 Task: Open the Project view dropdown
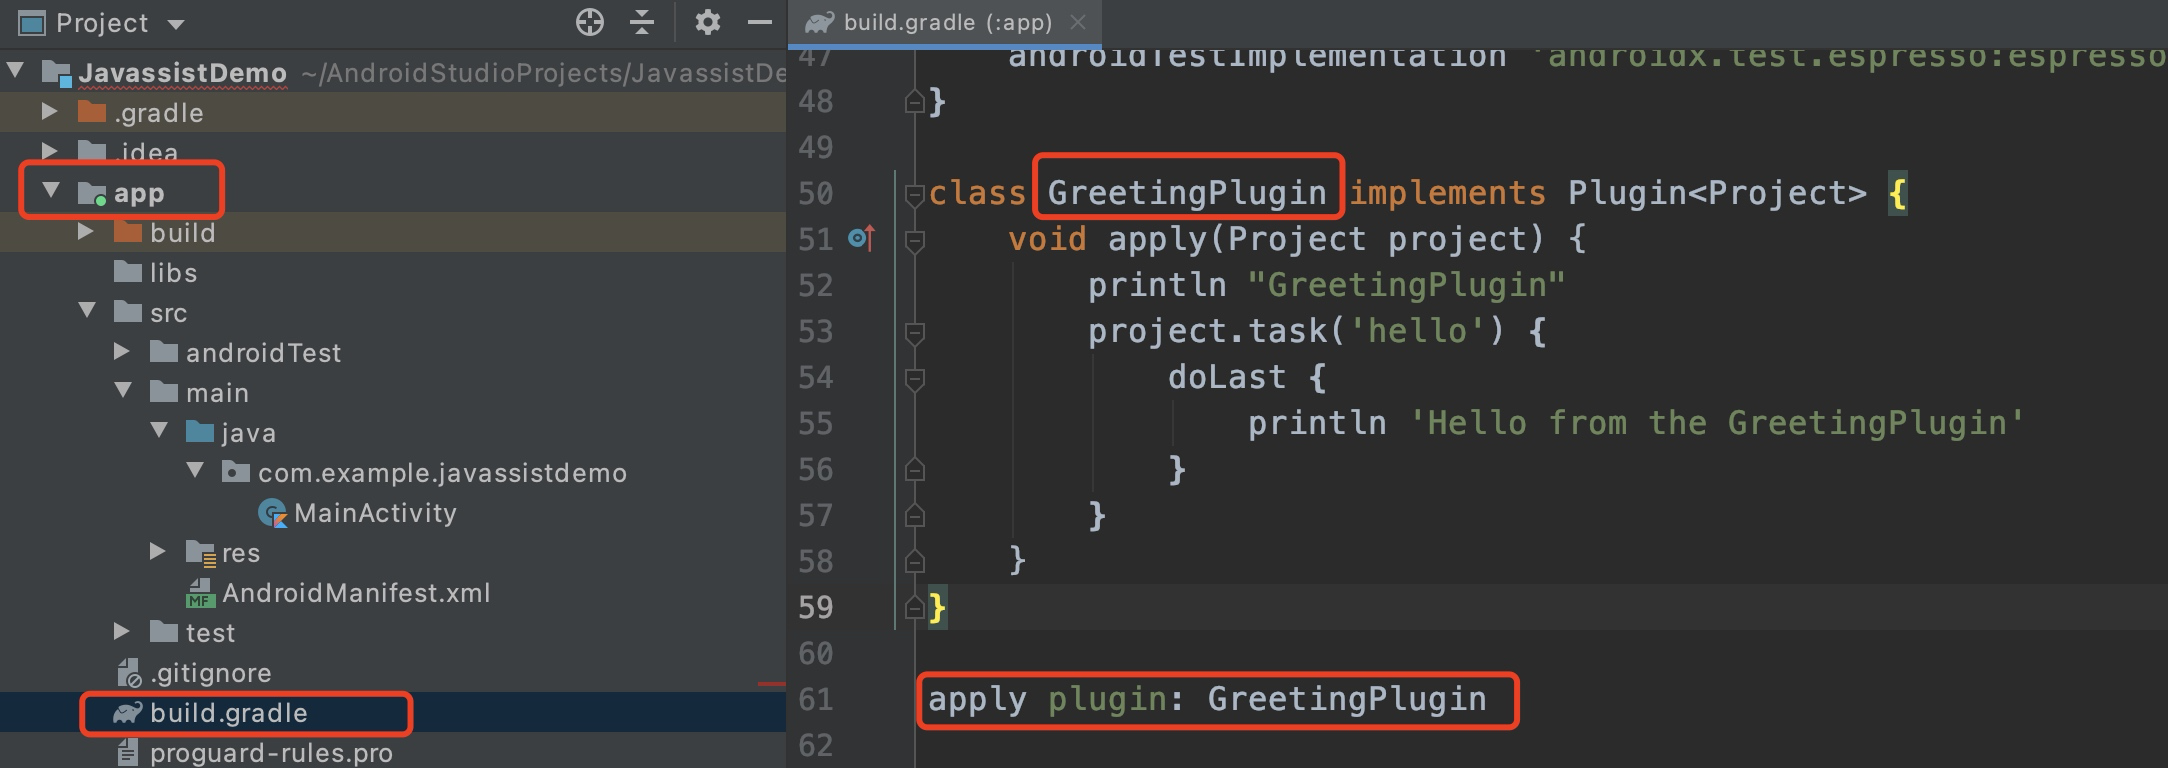[x=176, y=24]
